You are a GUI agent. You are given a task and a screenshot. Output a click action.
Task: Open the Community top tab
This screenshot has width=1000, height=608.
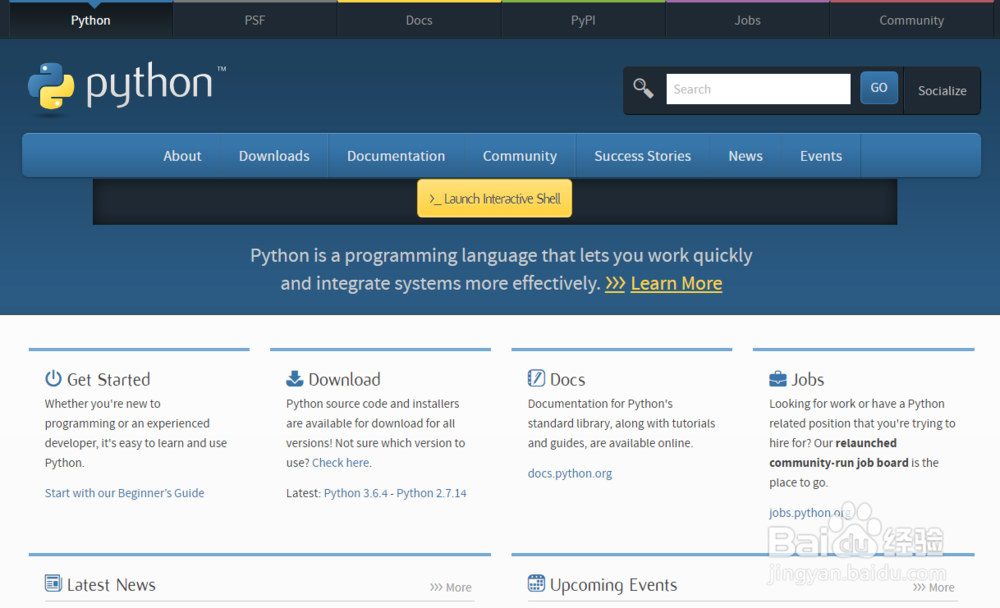click(911, 20)
